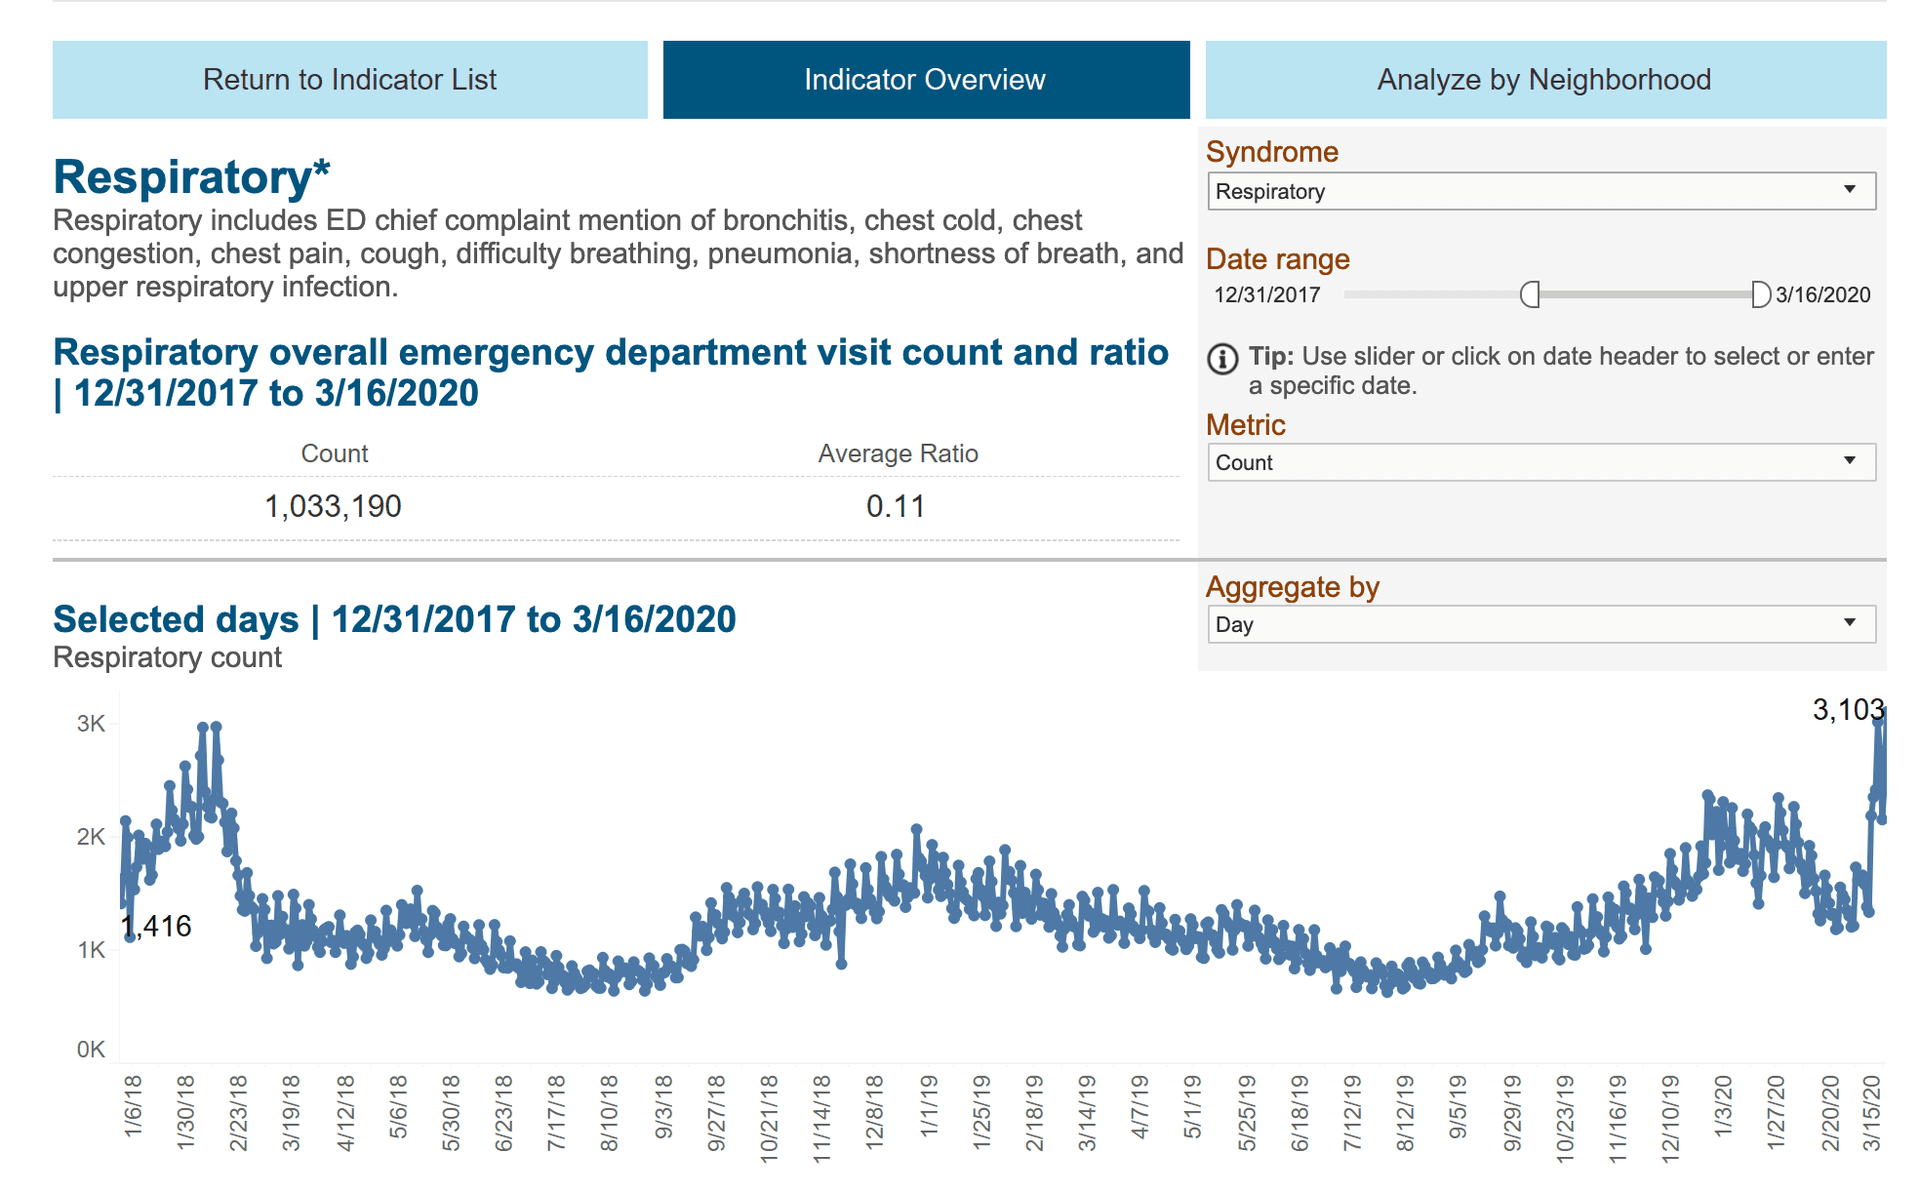Click the 3,103 peak data point label
This screenshot has width=1920, height=1184.
coord(1847,710)
